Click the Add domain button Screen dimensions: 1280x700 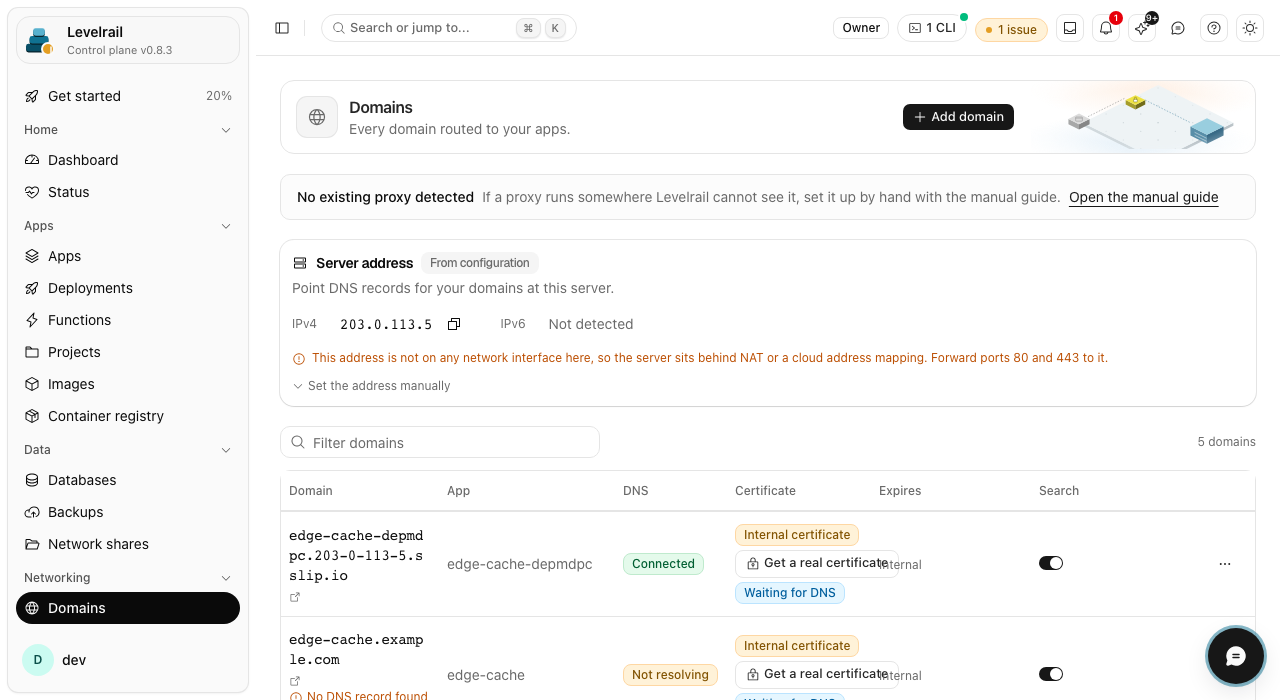tap(958, 117)
